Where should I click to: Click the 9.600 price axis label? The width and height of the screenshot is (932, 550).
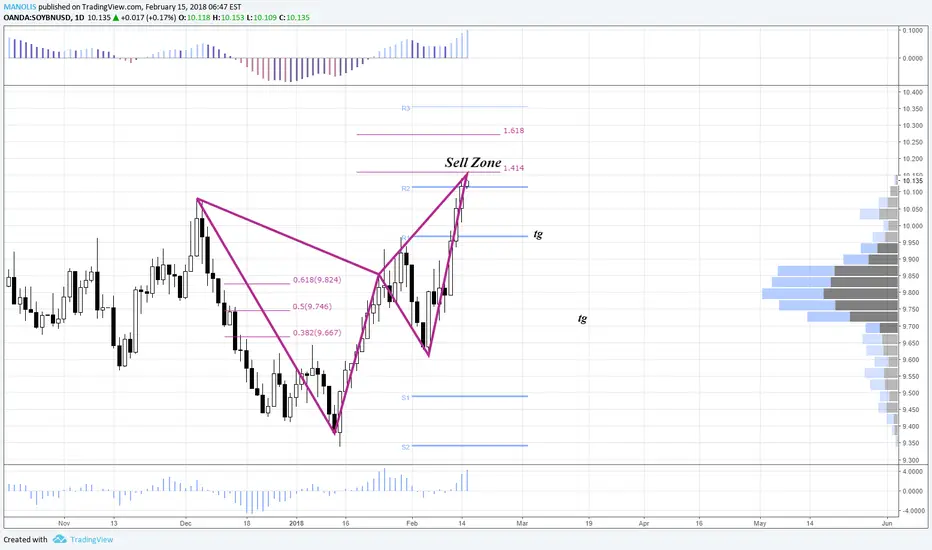coord(913,360)
